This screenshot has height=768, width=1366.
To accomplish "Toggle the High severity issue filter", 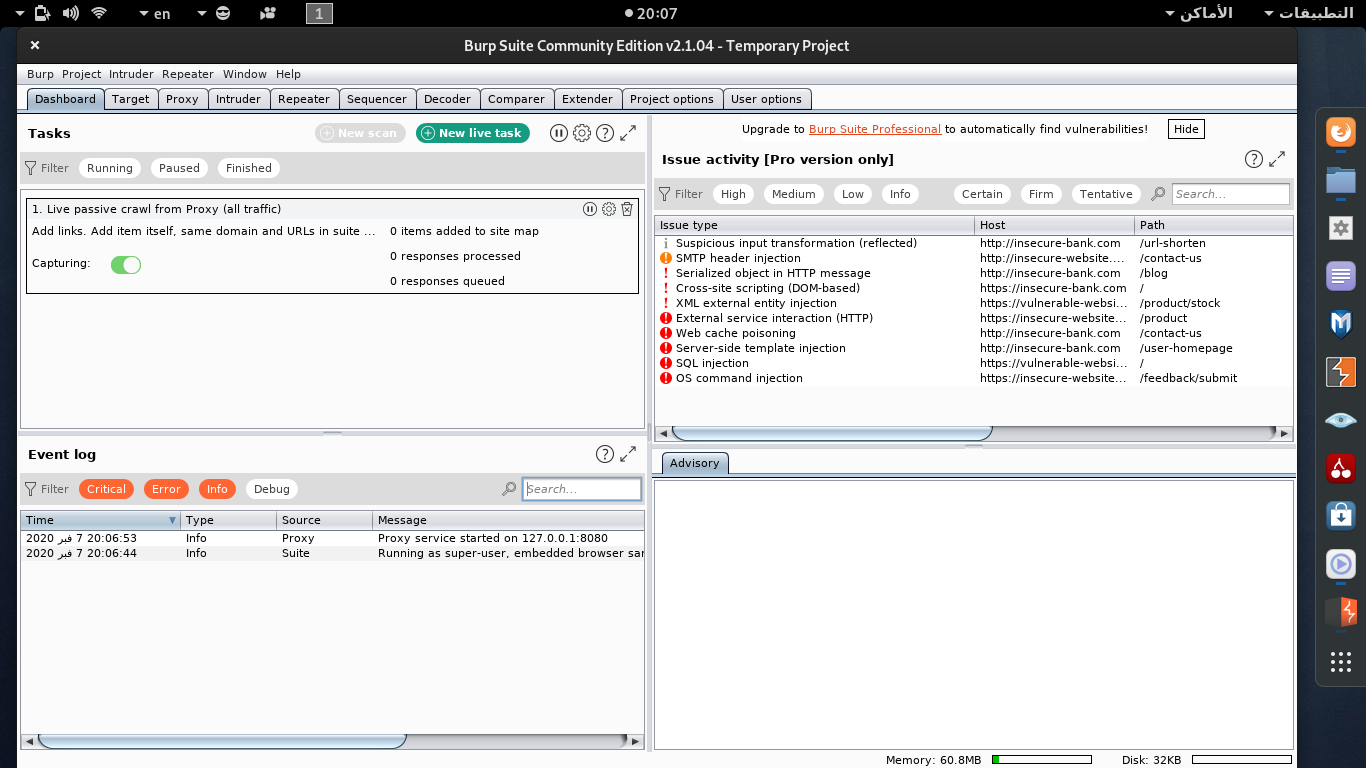I will (733, 194).
